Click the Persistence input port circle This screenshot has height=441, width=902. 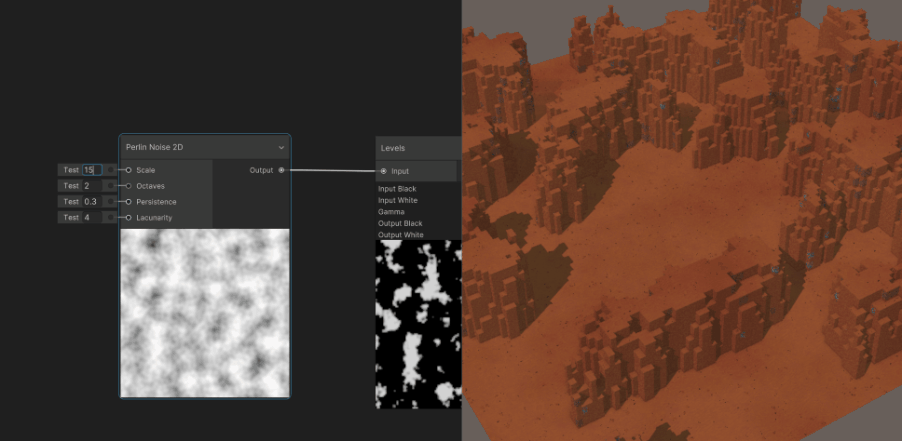(128, 202)
